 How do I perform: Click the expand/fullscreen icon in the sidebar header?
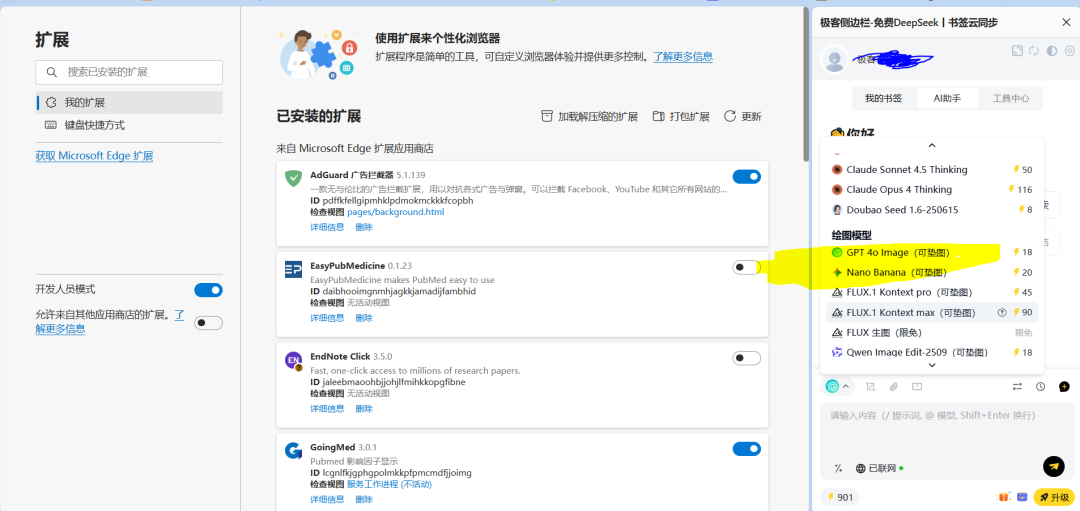[1017, 51]
